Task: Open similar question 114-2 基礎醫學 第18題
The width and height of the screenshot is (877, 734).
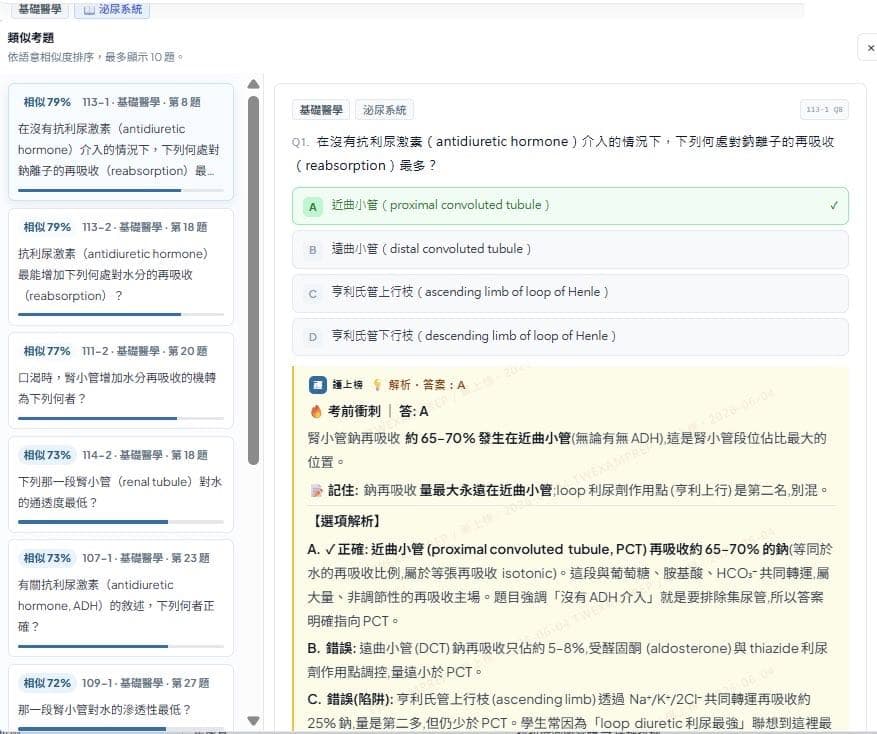Action: pyautogui.click(x=121, y=484)
